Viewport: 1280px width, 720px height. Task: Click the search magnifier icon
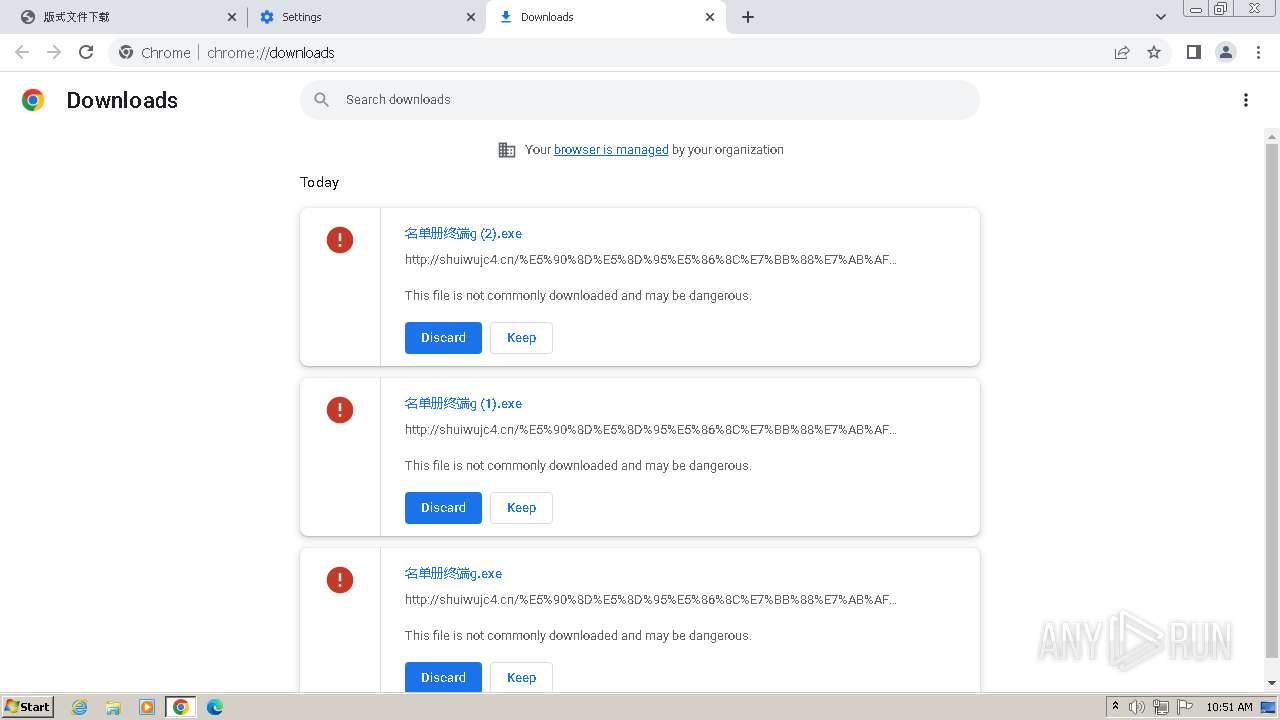tap(321, 100)
